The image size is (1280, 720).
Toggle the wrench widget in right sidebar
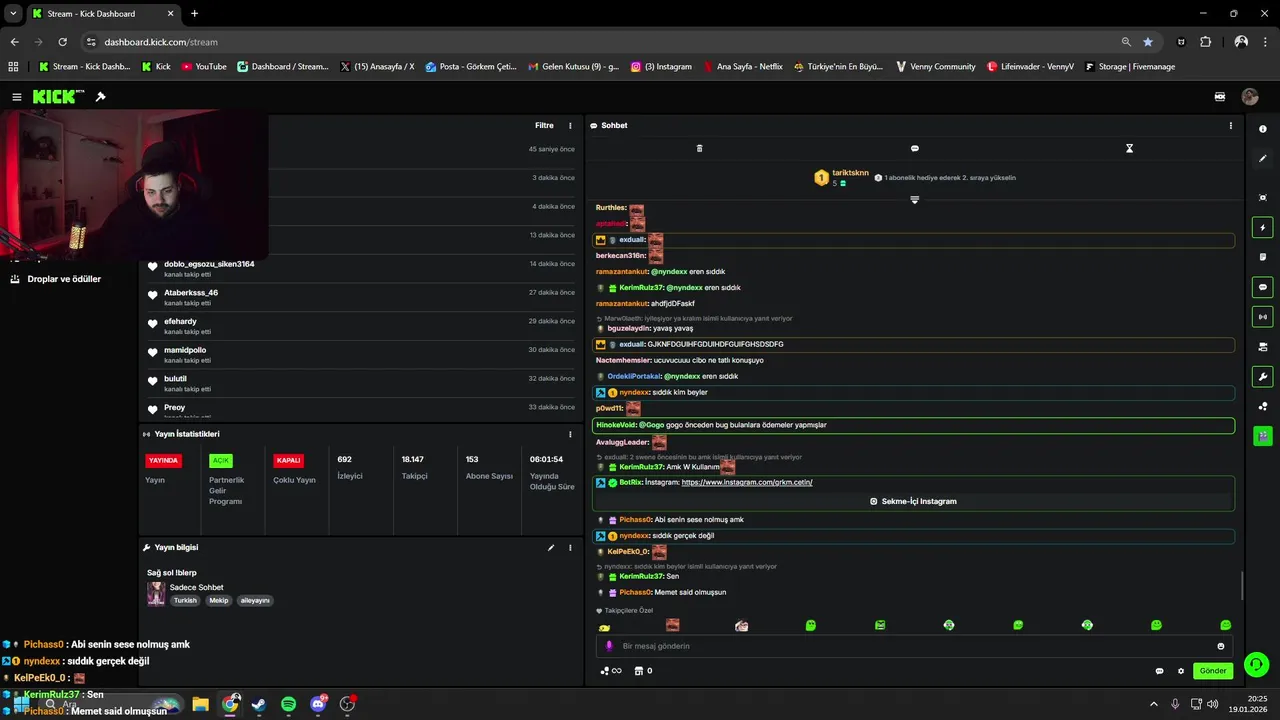tap(1262, 377)
